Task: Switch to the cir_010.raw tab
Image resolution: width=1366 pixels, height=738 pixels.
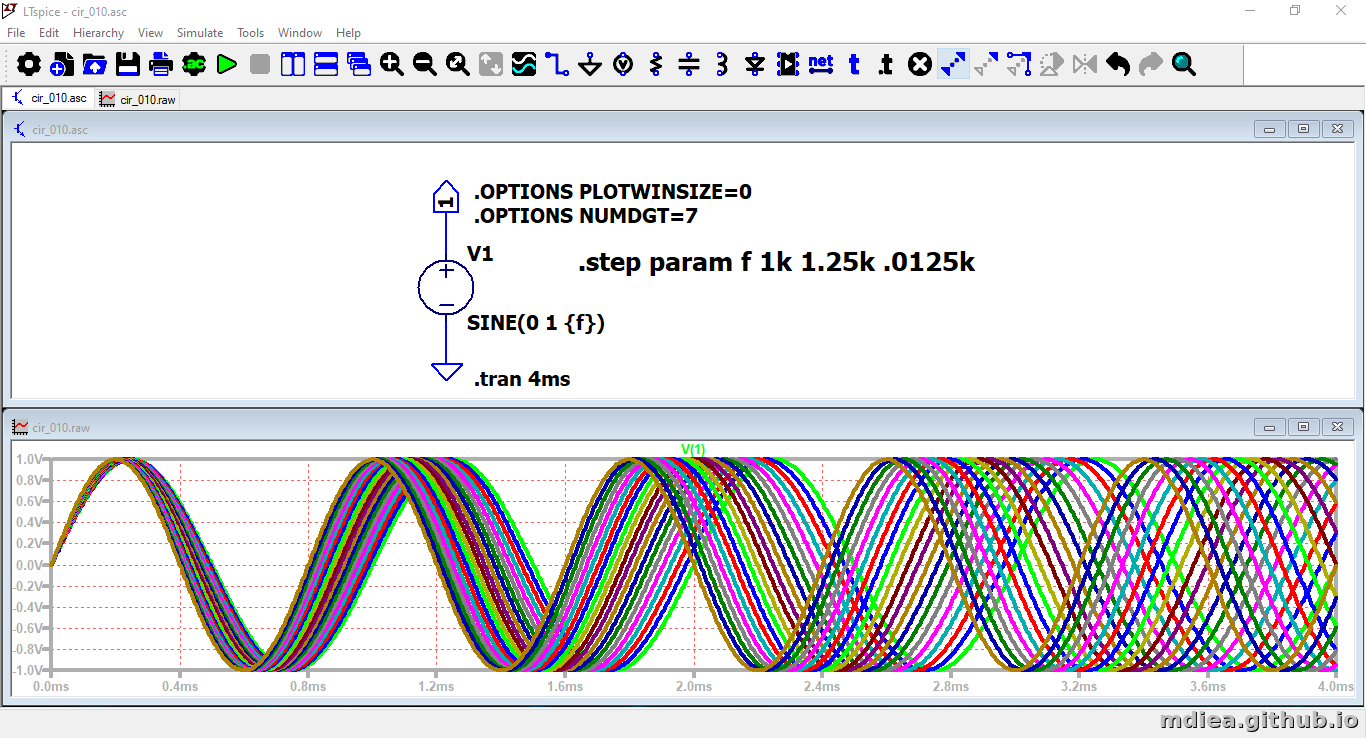Action: pyautogui.click(x=138, y=99)
